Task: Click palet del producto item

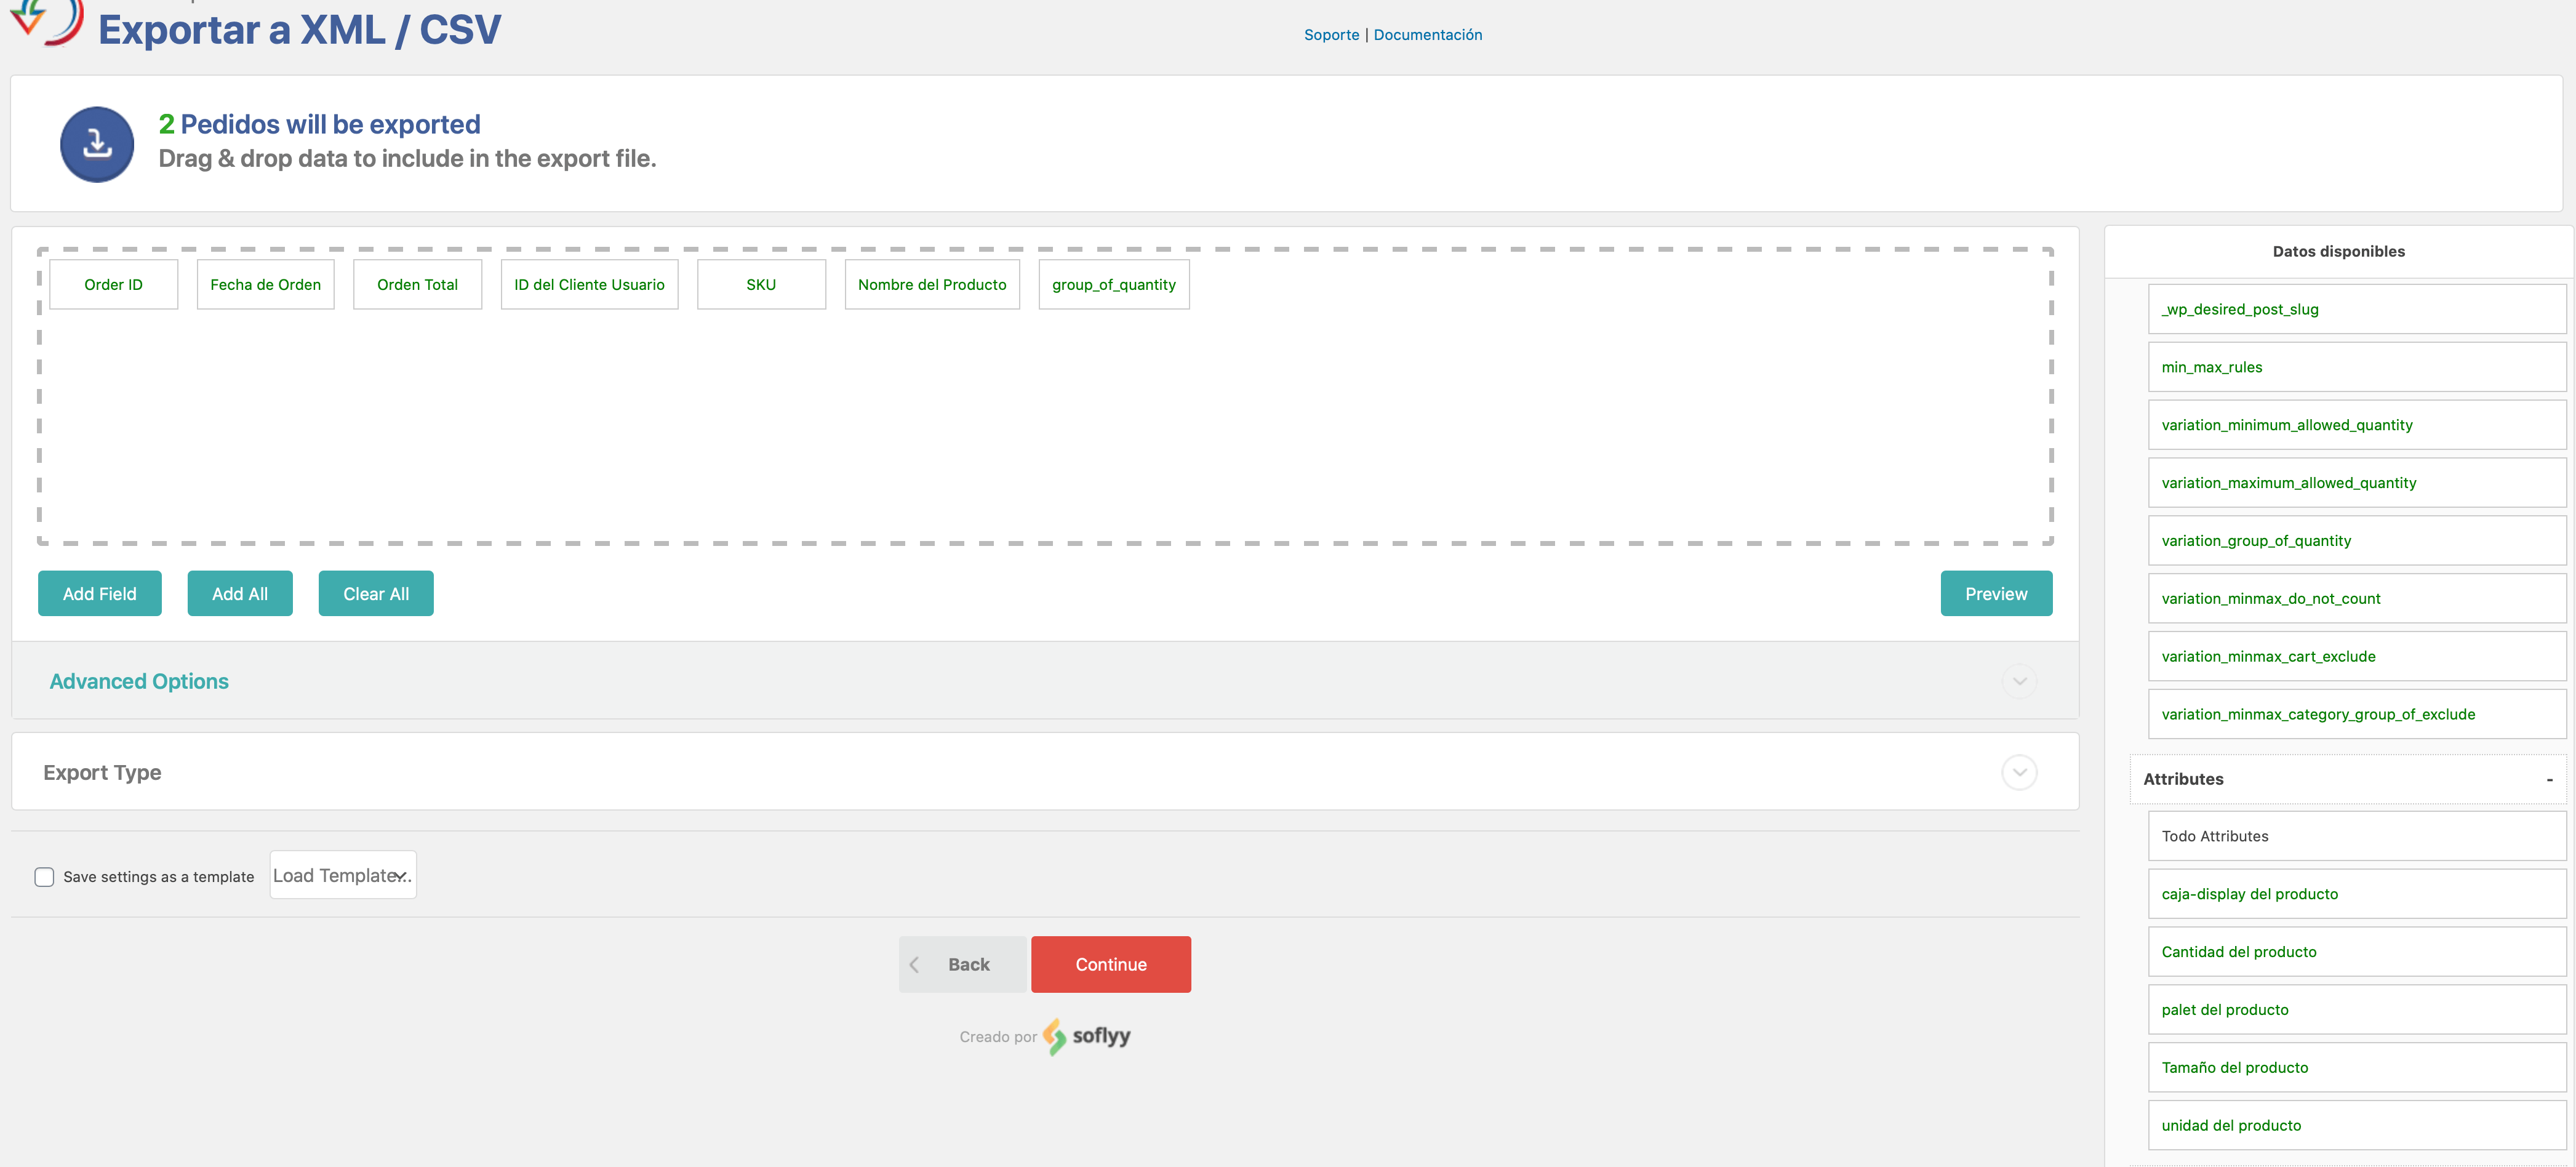Action: (x=2357, y=1010)
